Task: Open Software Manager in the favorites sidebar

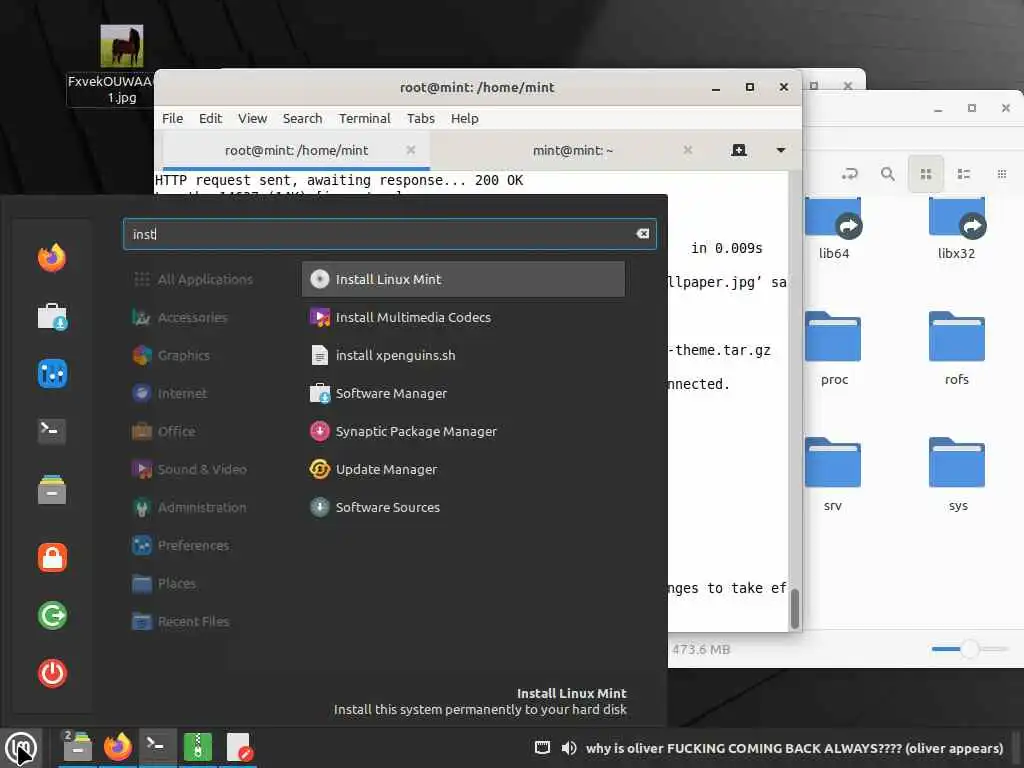Action: pos(52,316)
